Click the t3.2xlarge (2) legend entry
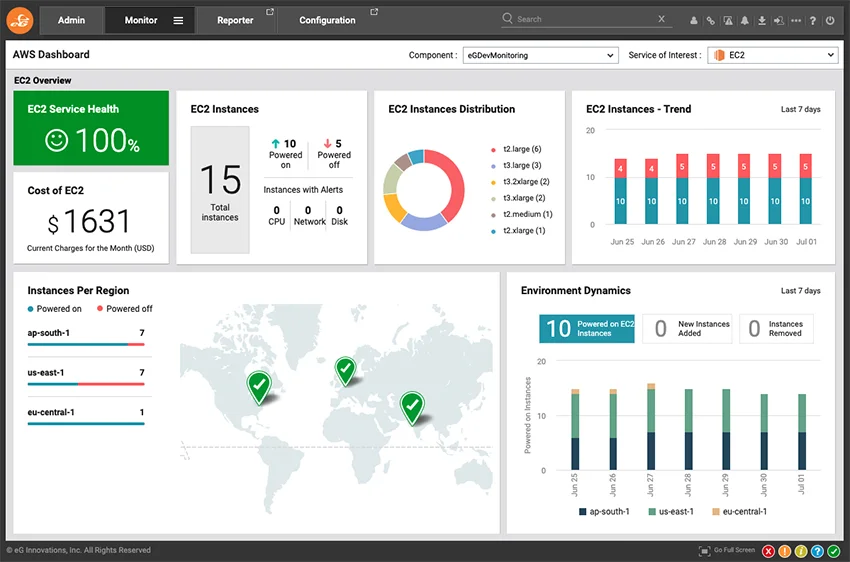850x562 pixels. tap(520, 182)
